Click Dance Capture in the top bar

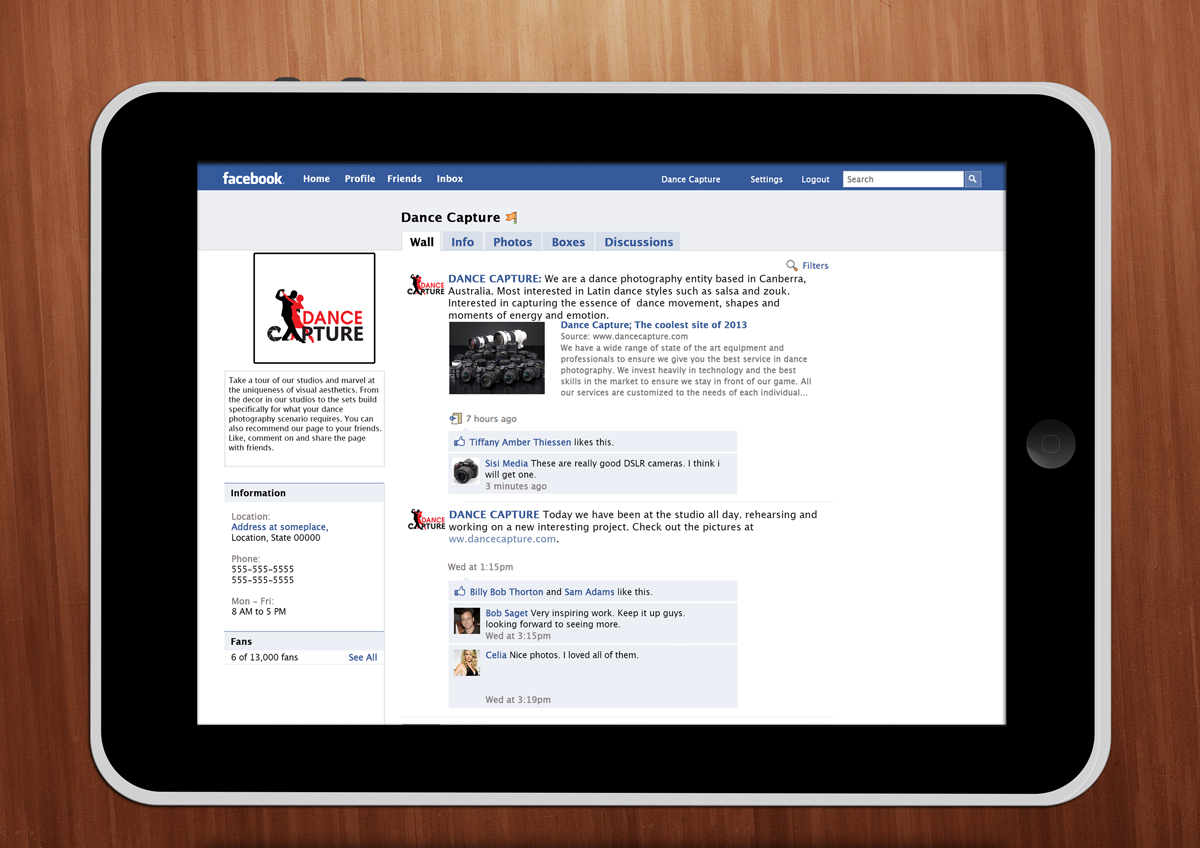tap(691, 180)
